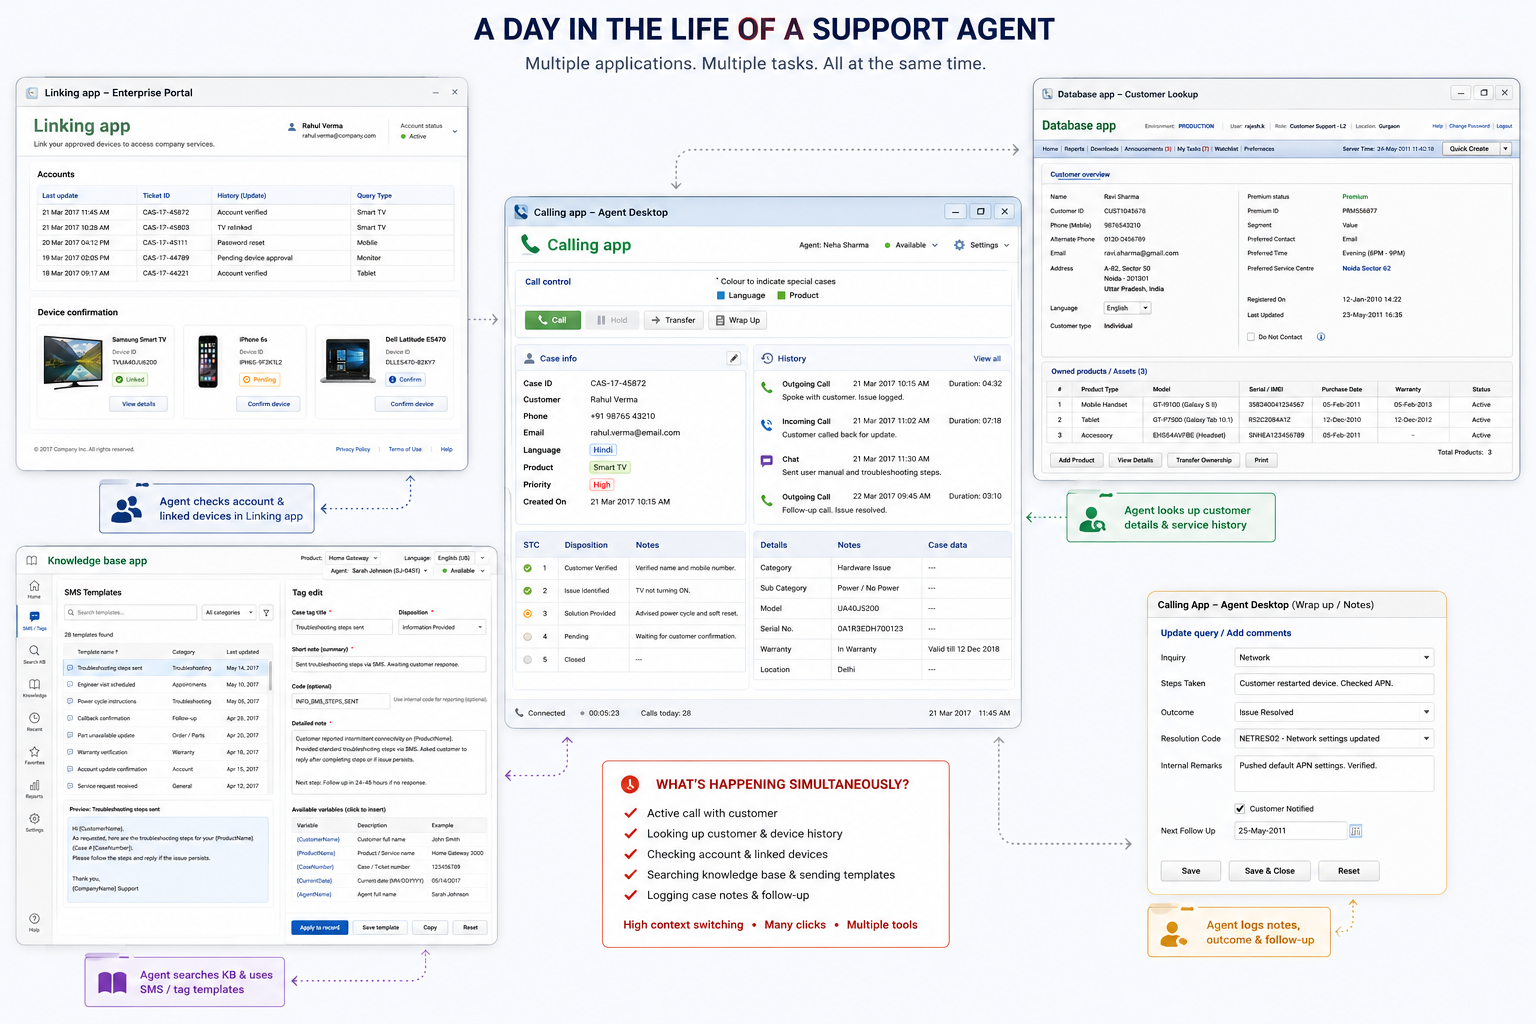Open the Outcome Issue Resolved dropdown
The image size is (1536, 1024).
(x=1334, y=712)
